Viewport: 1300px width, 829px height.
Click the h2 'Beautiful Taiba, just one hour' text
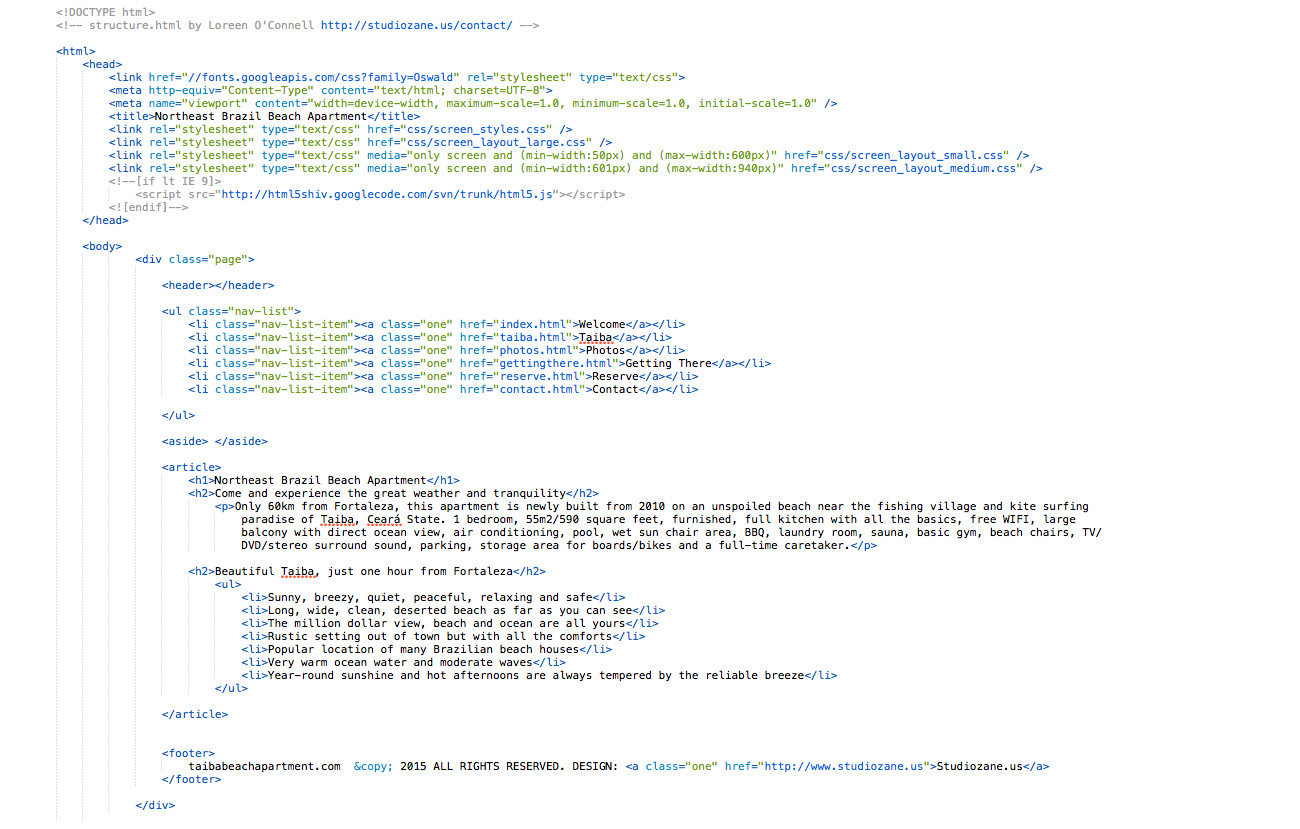[x=364, y=571]
